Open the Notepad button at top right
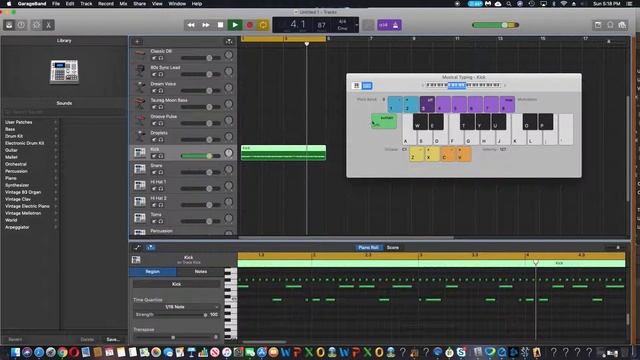The height and width of the screenshot is (360, 640). click(598, 25)
